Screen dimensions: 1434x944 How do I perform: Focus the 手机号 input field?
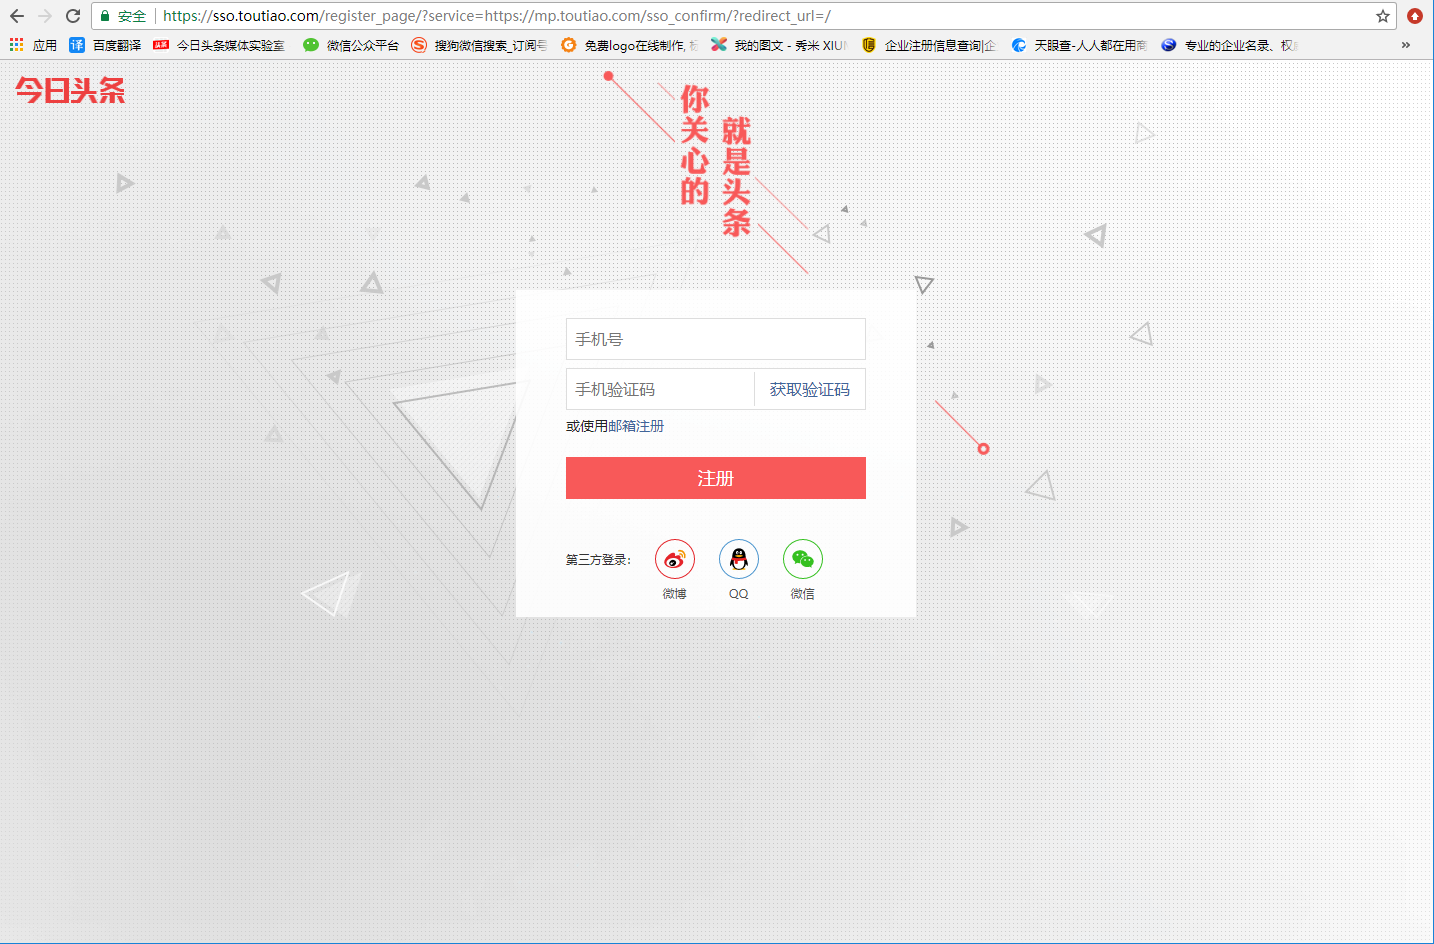click(715, 339)
